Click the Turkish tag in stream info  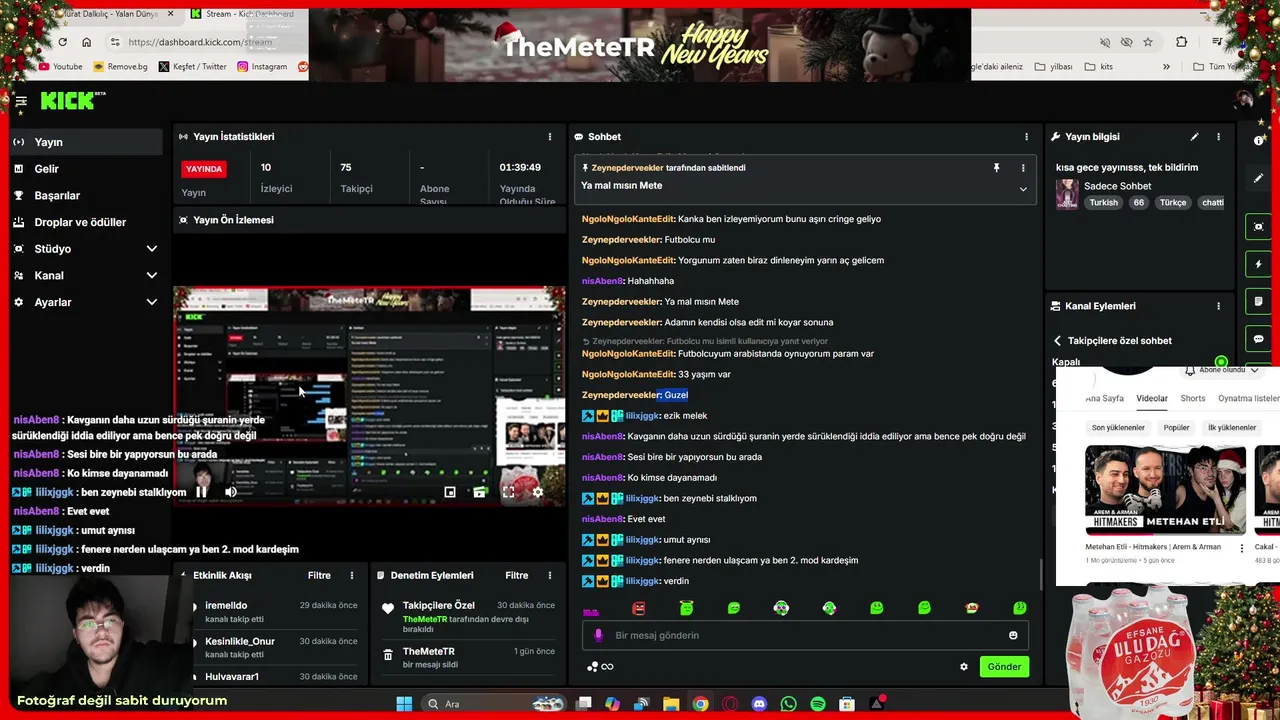(1104, 203)
